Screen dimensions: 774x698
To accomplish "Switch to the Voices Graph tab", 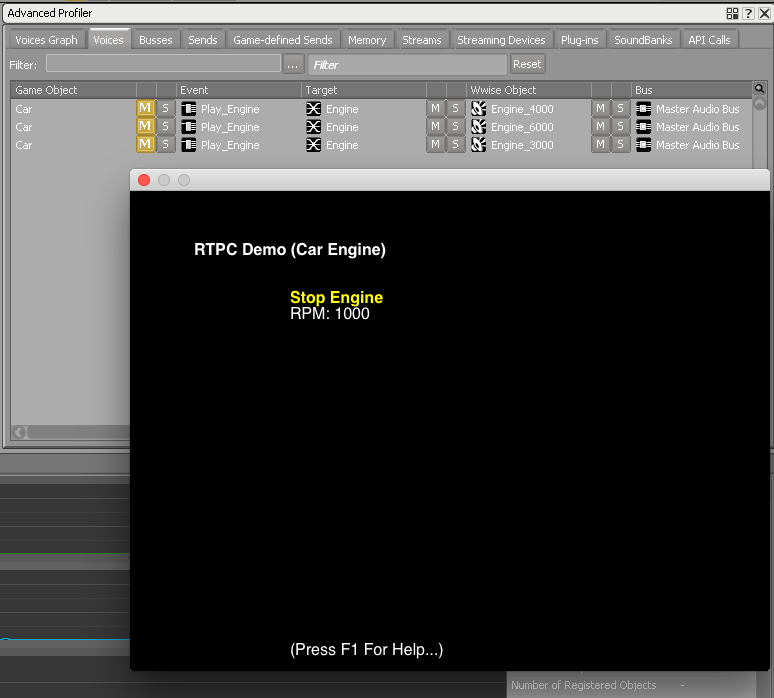I will 46,40.
